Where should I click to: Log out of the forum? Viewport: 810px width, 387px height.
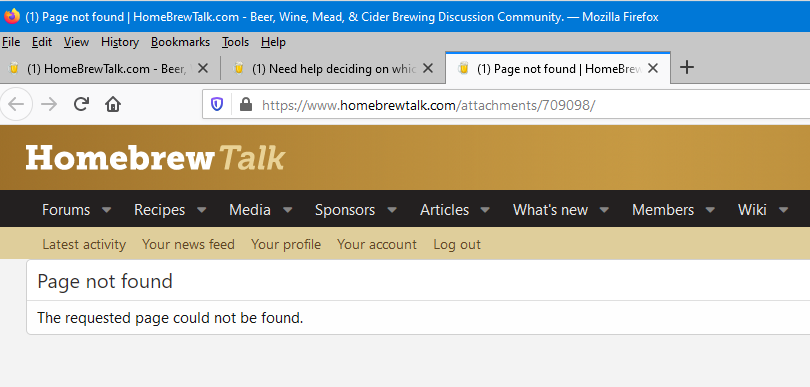point(457,244)
